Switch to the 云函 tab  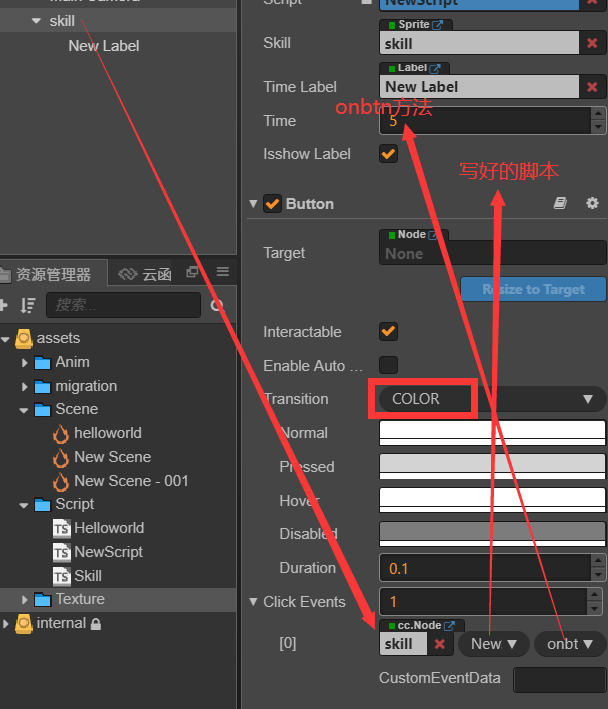(145, 274)
